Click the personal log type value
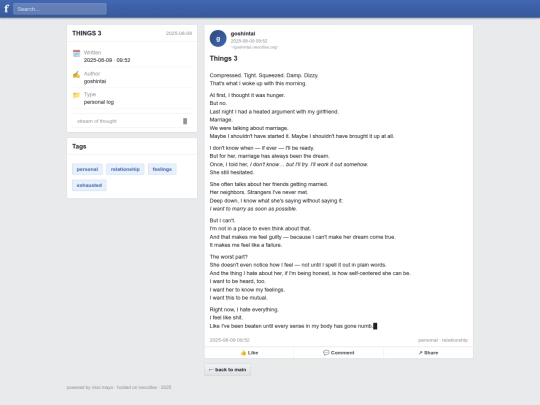Screen dimensions: 540x405 point(99,102)
